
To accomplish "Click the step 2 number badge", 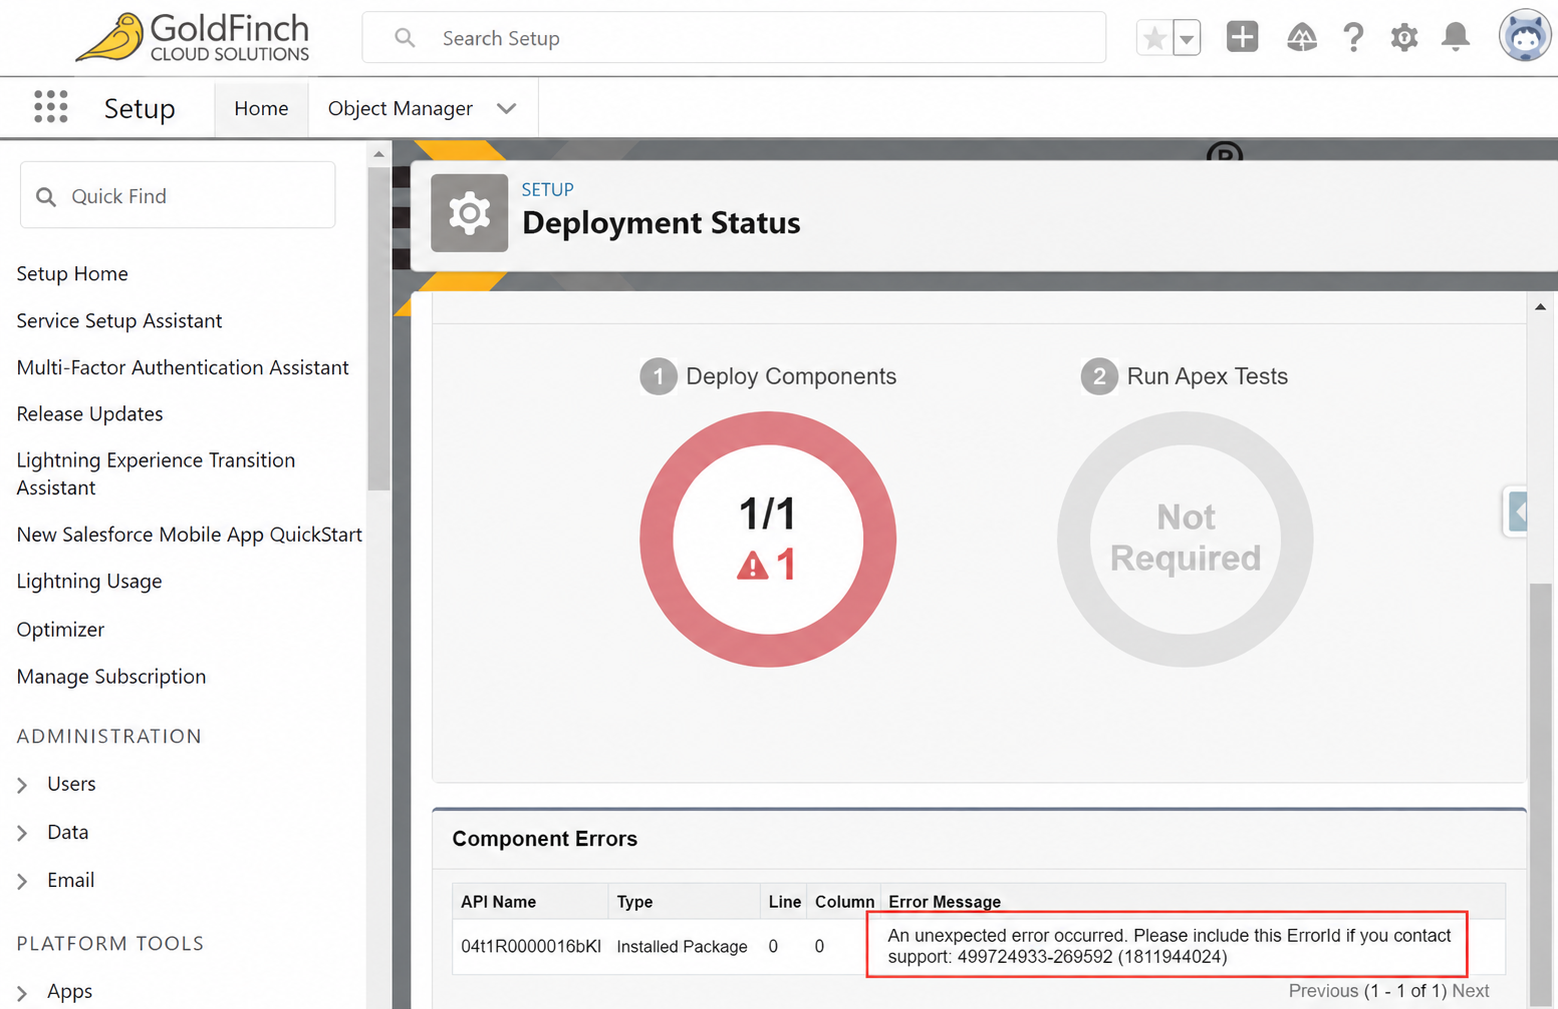I will [x=1099, y=377].
